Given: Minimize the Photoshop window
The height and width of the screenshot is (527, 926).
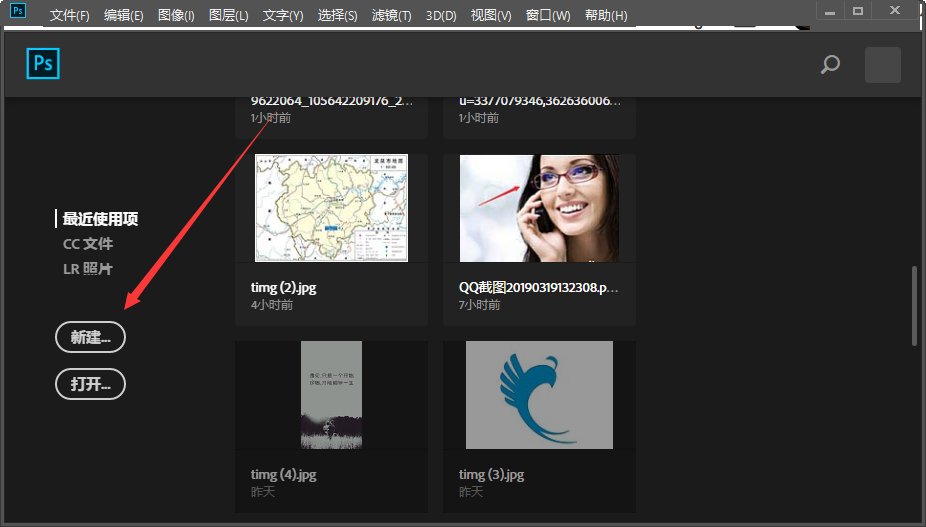Looking at the screenshot, I should (830, 11).
